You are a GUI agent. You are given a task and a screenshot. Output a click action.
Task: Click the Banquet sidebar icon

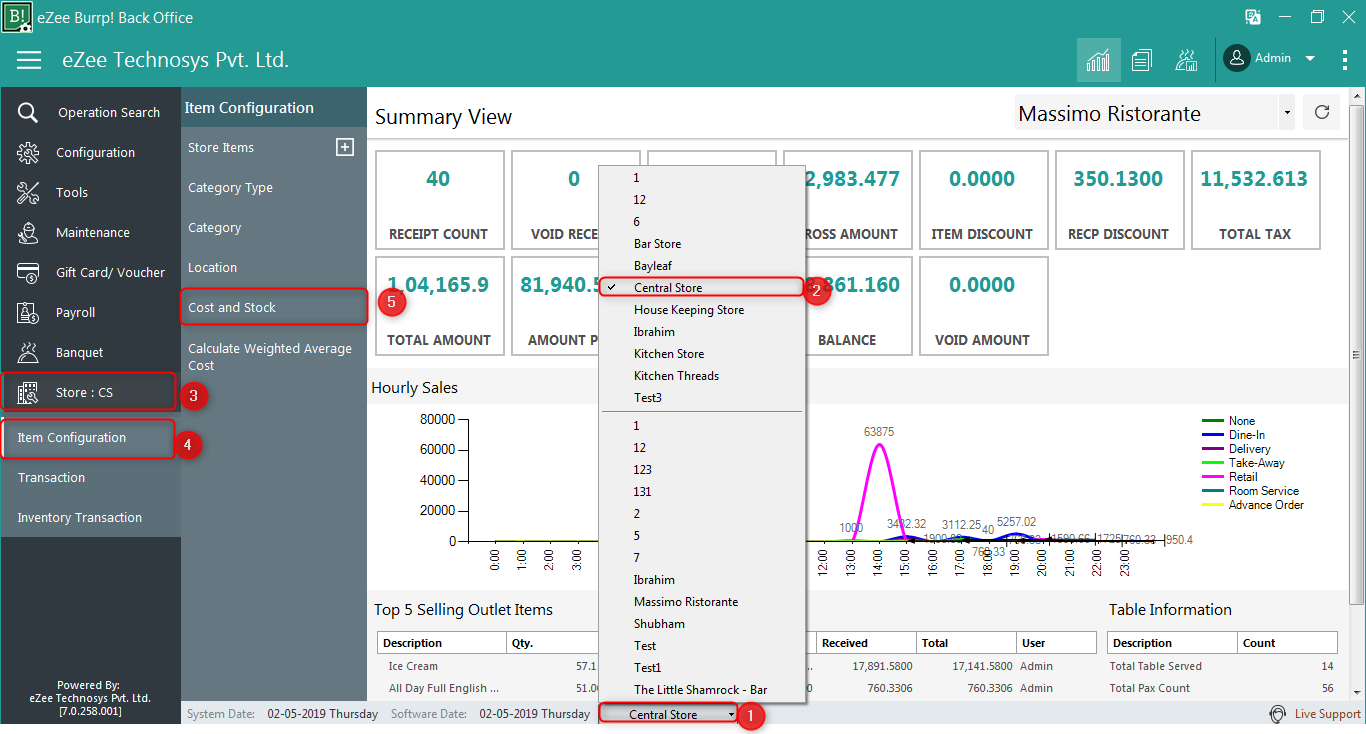pyautogui.click(x=28, y=353)
